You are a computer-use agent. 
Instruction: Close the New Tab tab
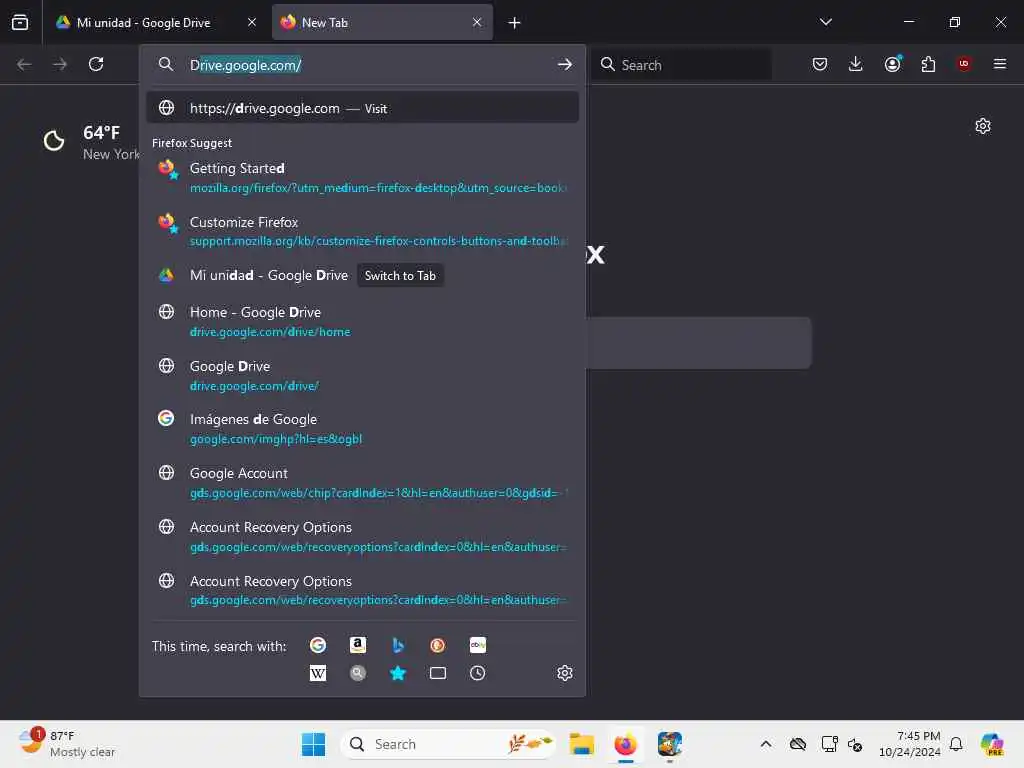click(x=477, y=22)
